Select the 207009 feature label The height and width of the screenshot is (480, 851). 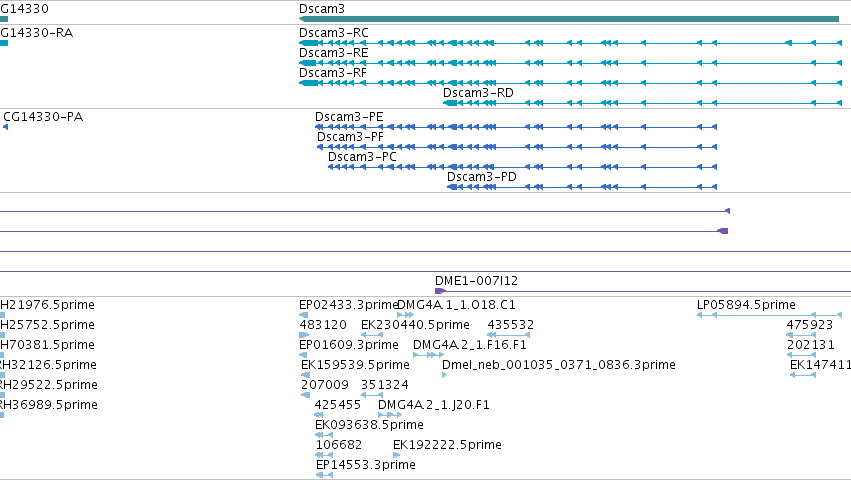tap(325, 385)
